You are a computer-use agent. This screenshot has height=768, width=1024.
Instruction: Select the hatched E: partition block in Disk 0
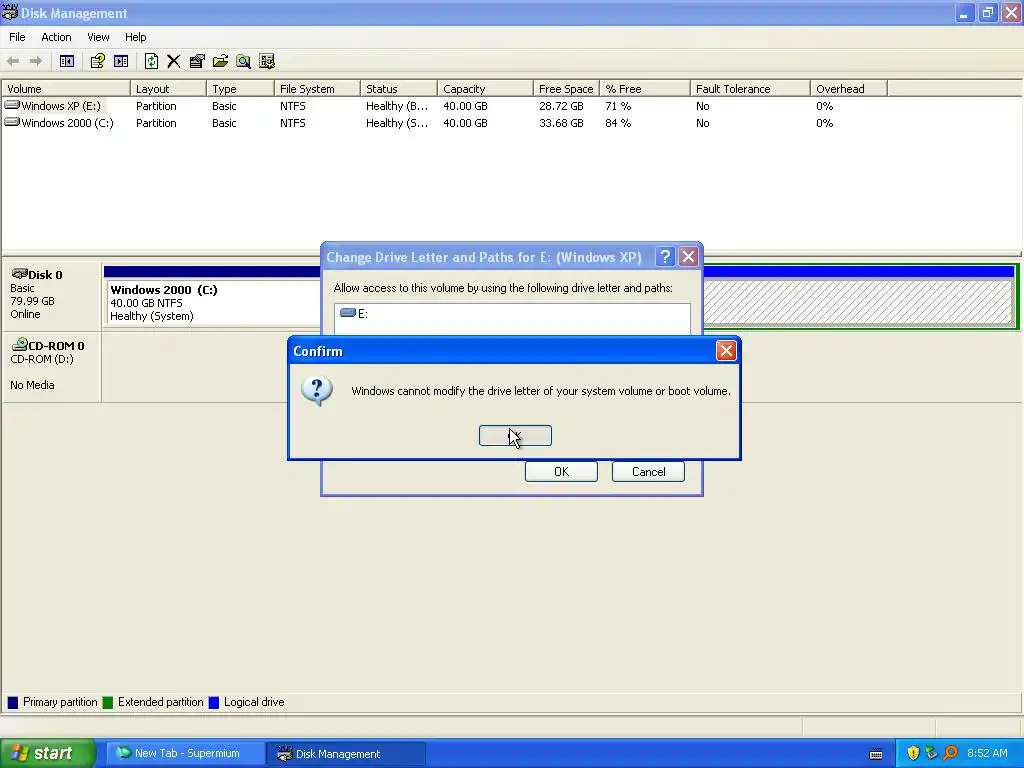coord(859,302)
